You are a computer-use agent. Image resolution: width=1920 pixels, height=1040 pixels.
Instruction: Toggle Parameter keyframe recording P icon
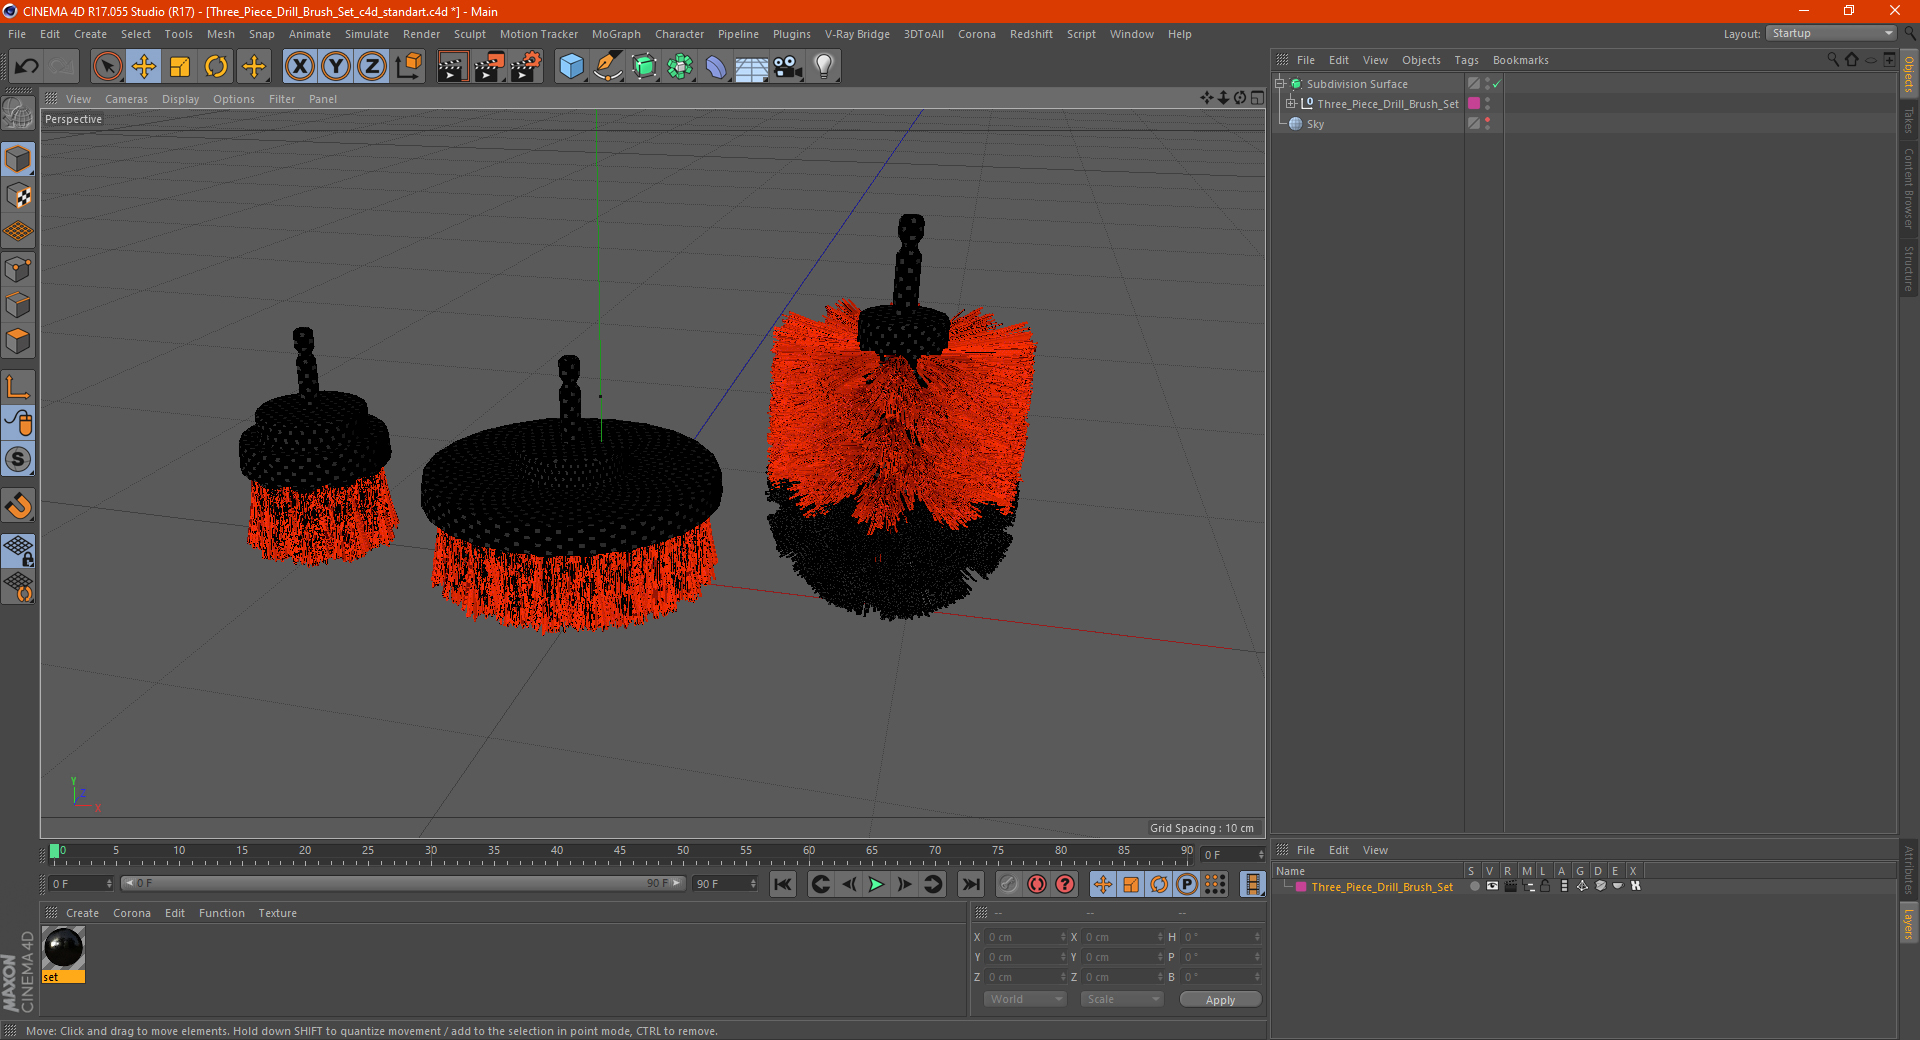pos(1187,884)
